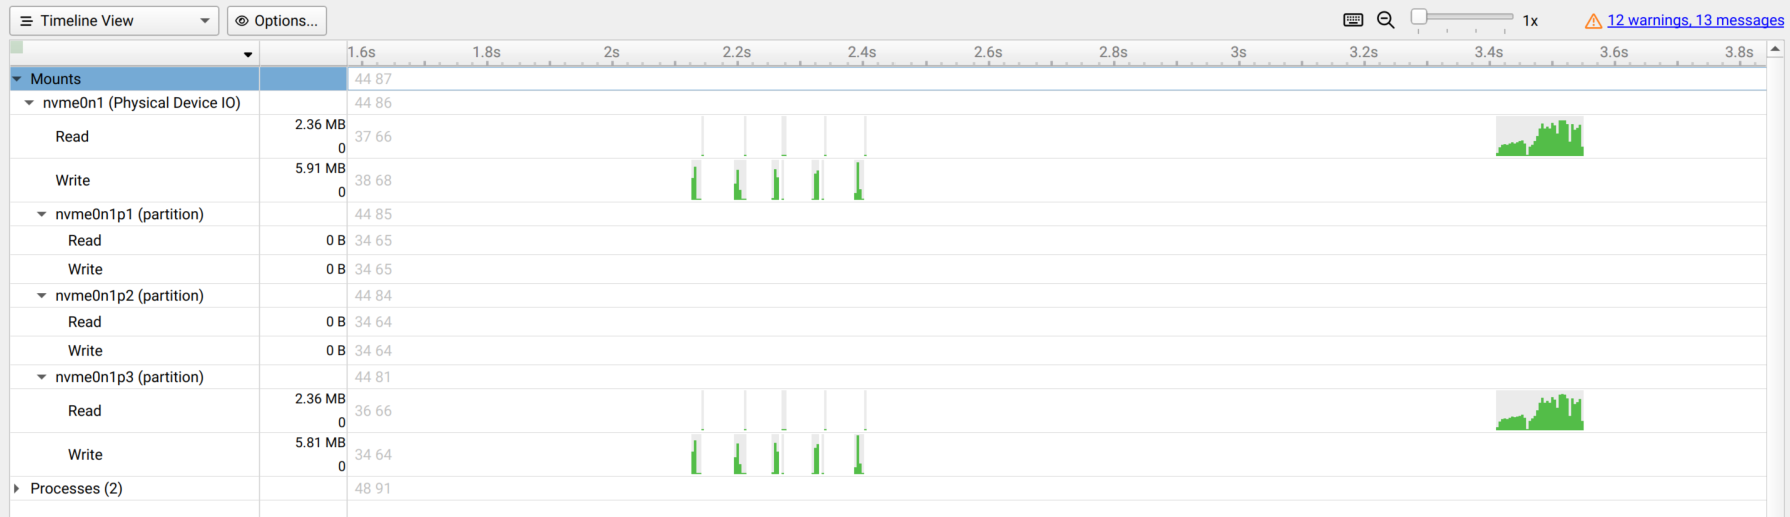Click the 1.8s mark on time ruler

coord(486,52)
